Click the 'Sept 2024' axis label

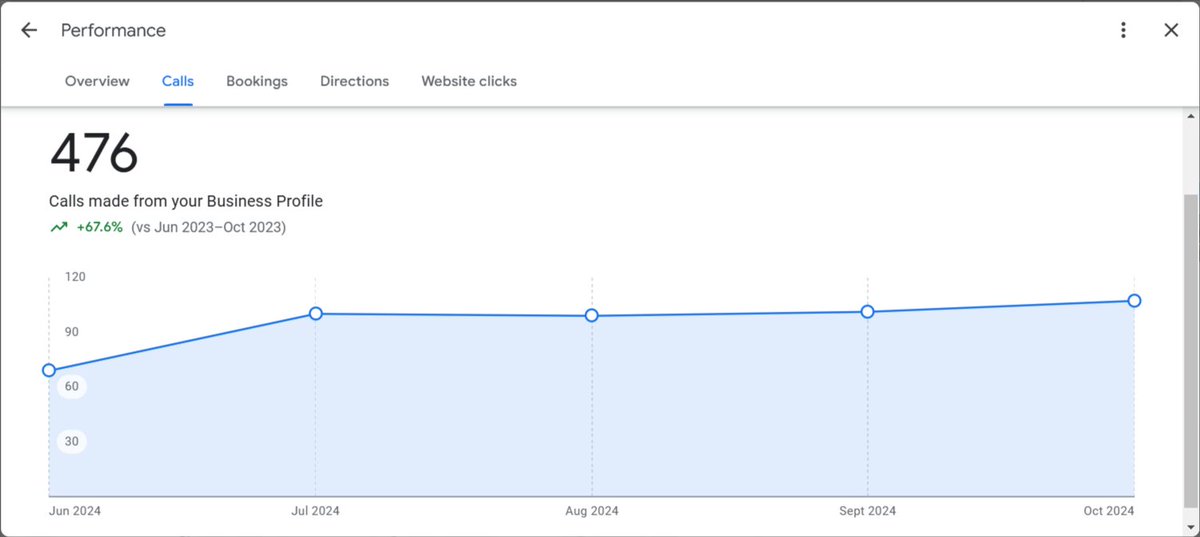pyautogui.click(x=867, y=511)
